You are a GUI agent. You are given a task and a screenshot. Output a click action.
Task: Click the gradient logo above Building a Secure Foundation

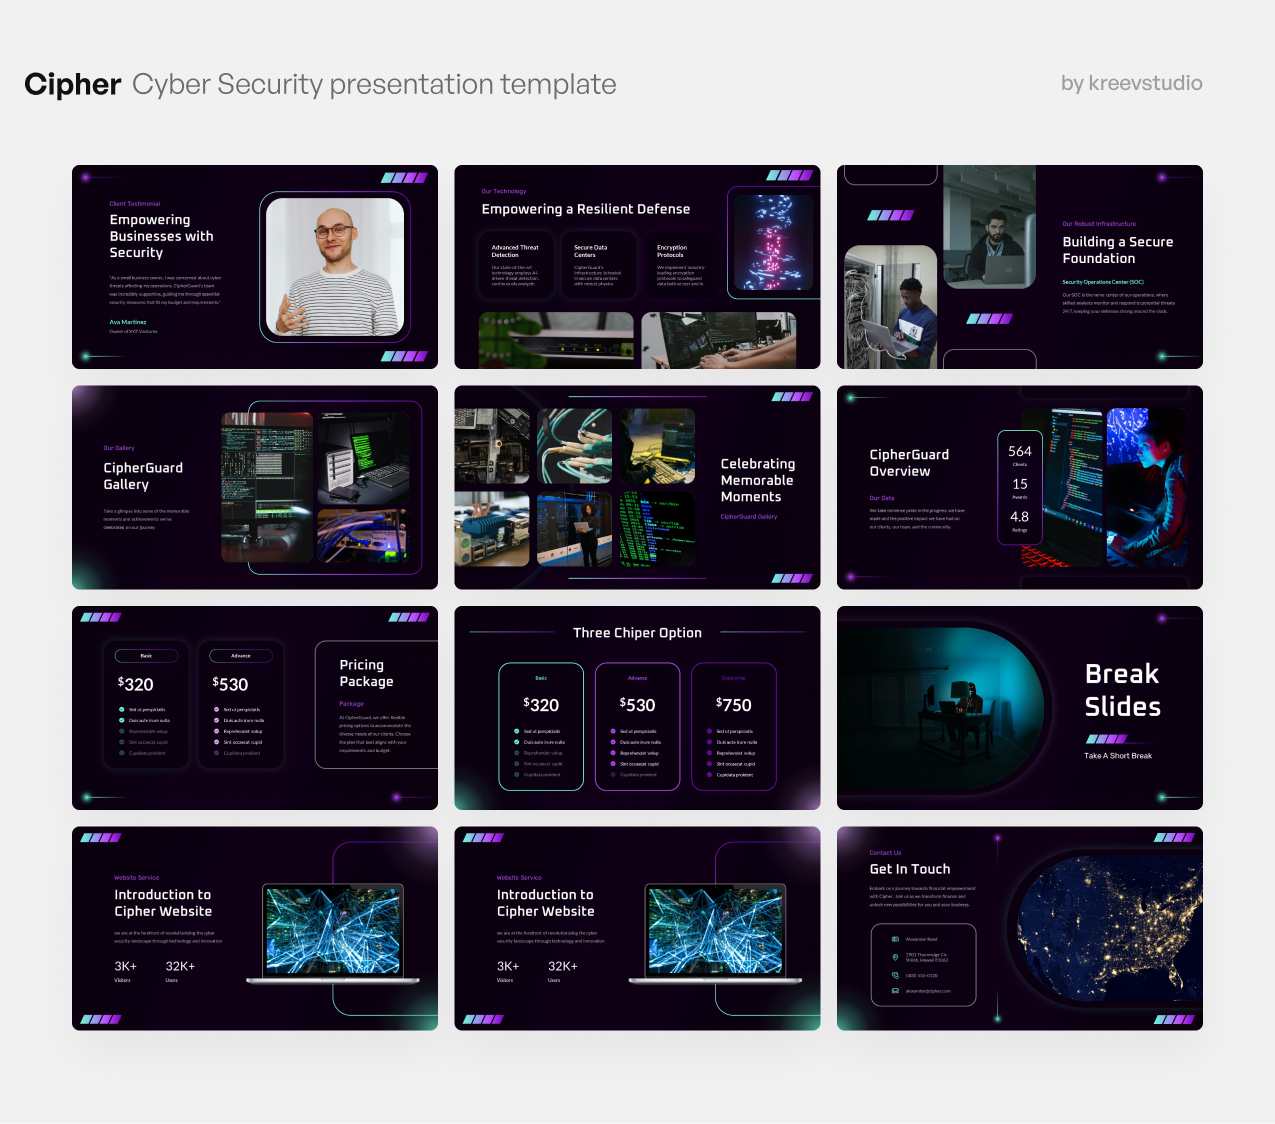click(890, 214)
